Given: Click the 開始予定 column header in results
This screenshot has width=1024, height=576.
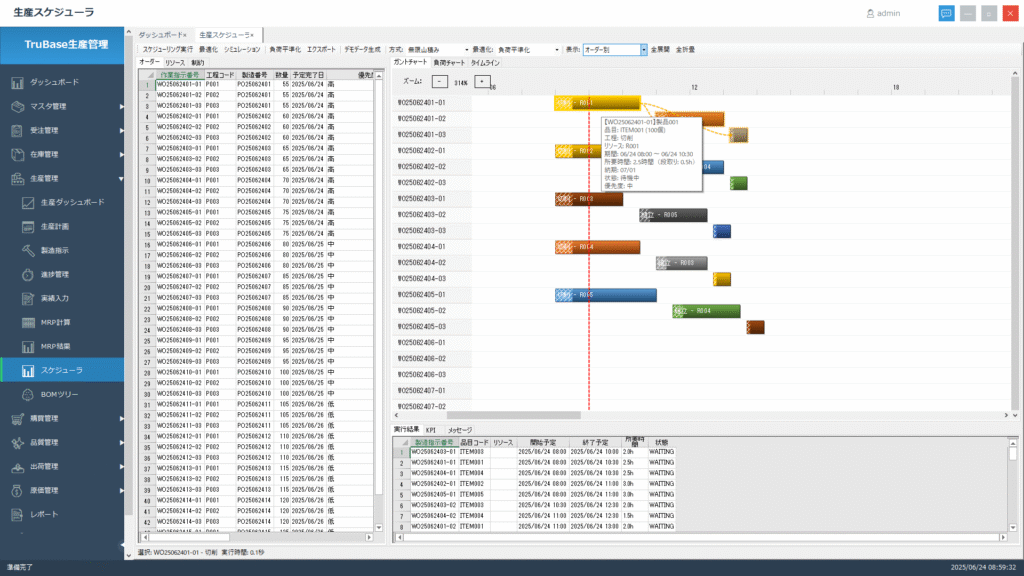Looking at the screenshot, I should point(543,443).
